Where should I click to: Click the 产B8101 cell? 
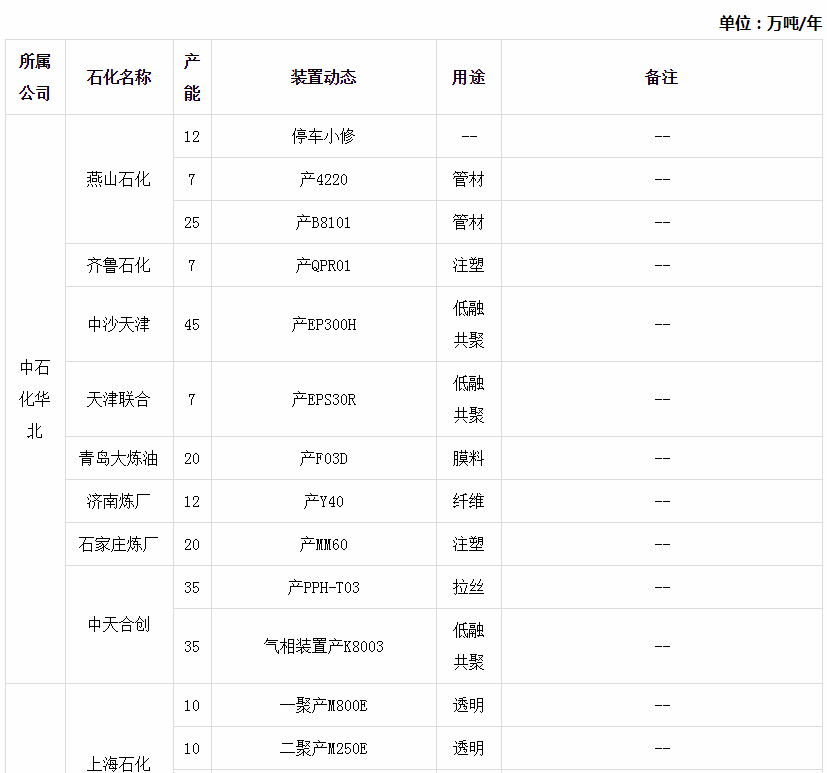point(323,223)
